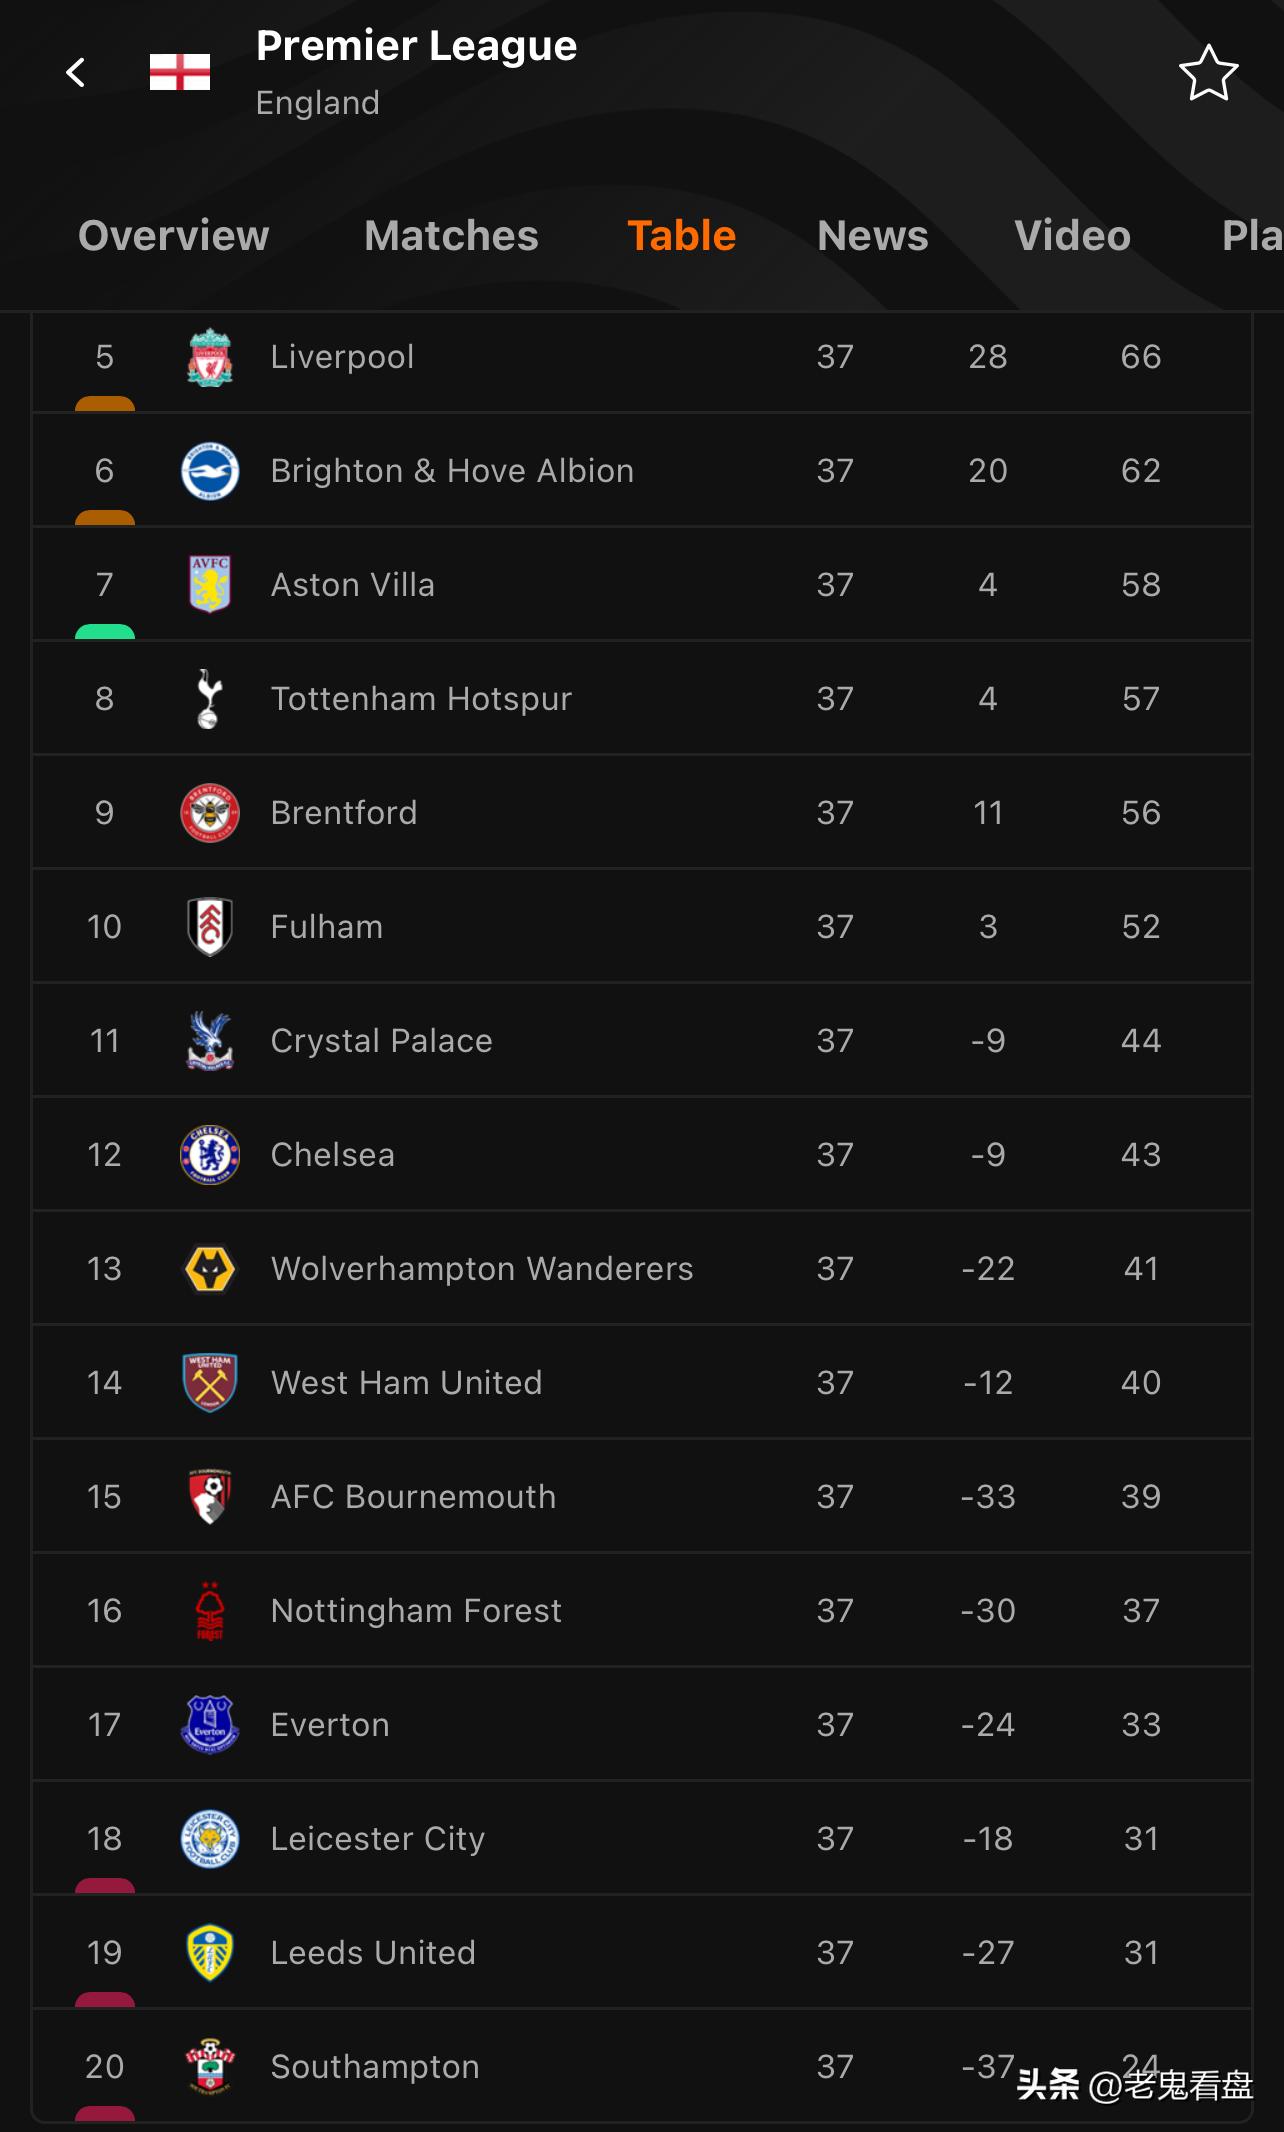Open the Video tab
1284x2132 pixels.
pos(1072,236)
